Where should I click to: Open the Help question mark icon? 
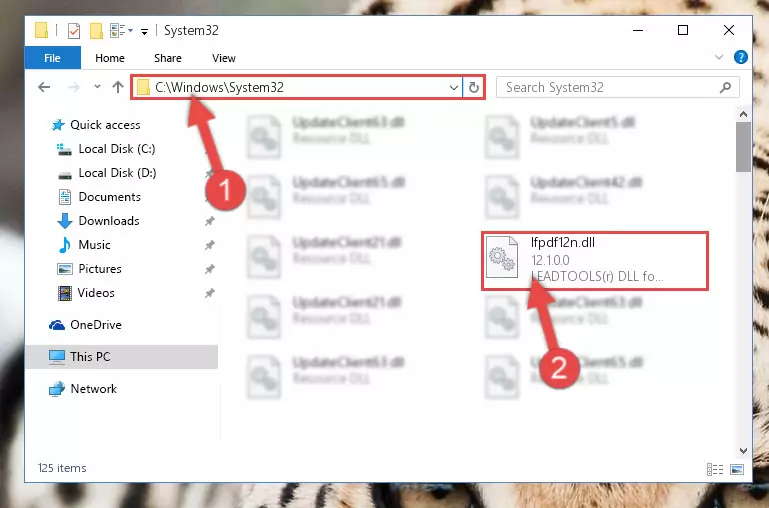741,57
